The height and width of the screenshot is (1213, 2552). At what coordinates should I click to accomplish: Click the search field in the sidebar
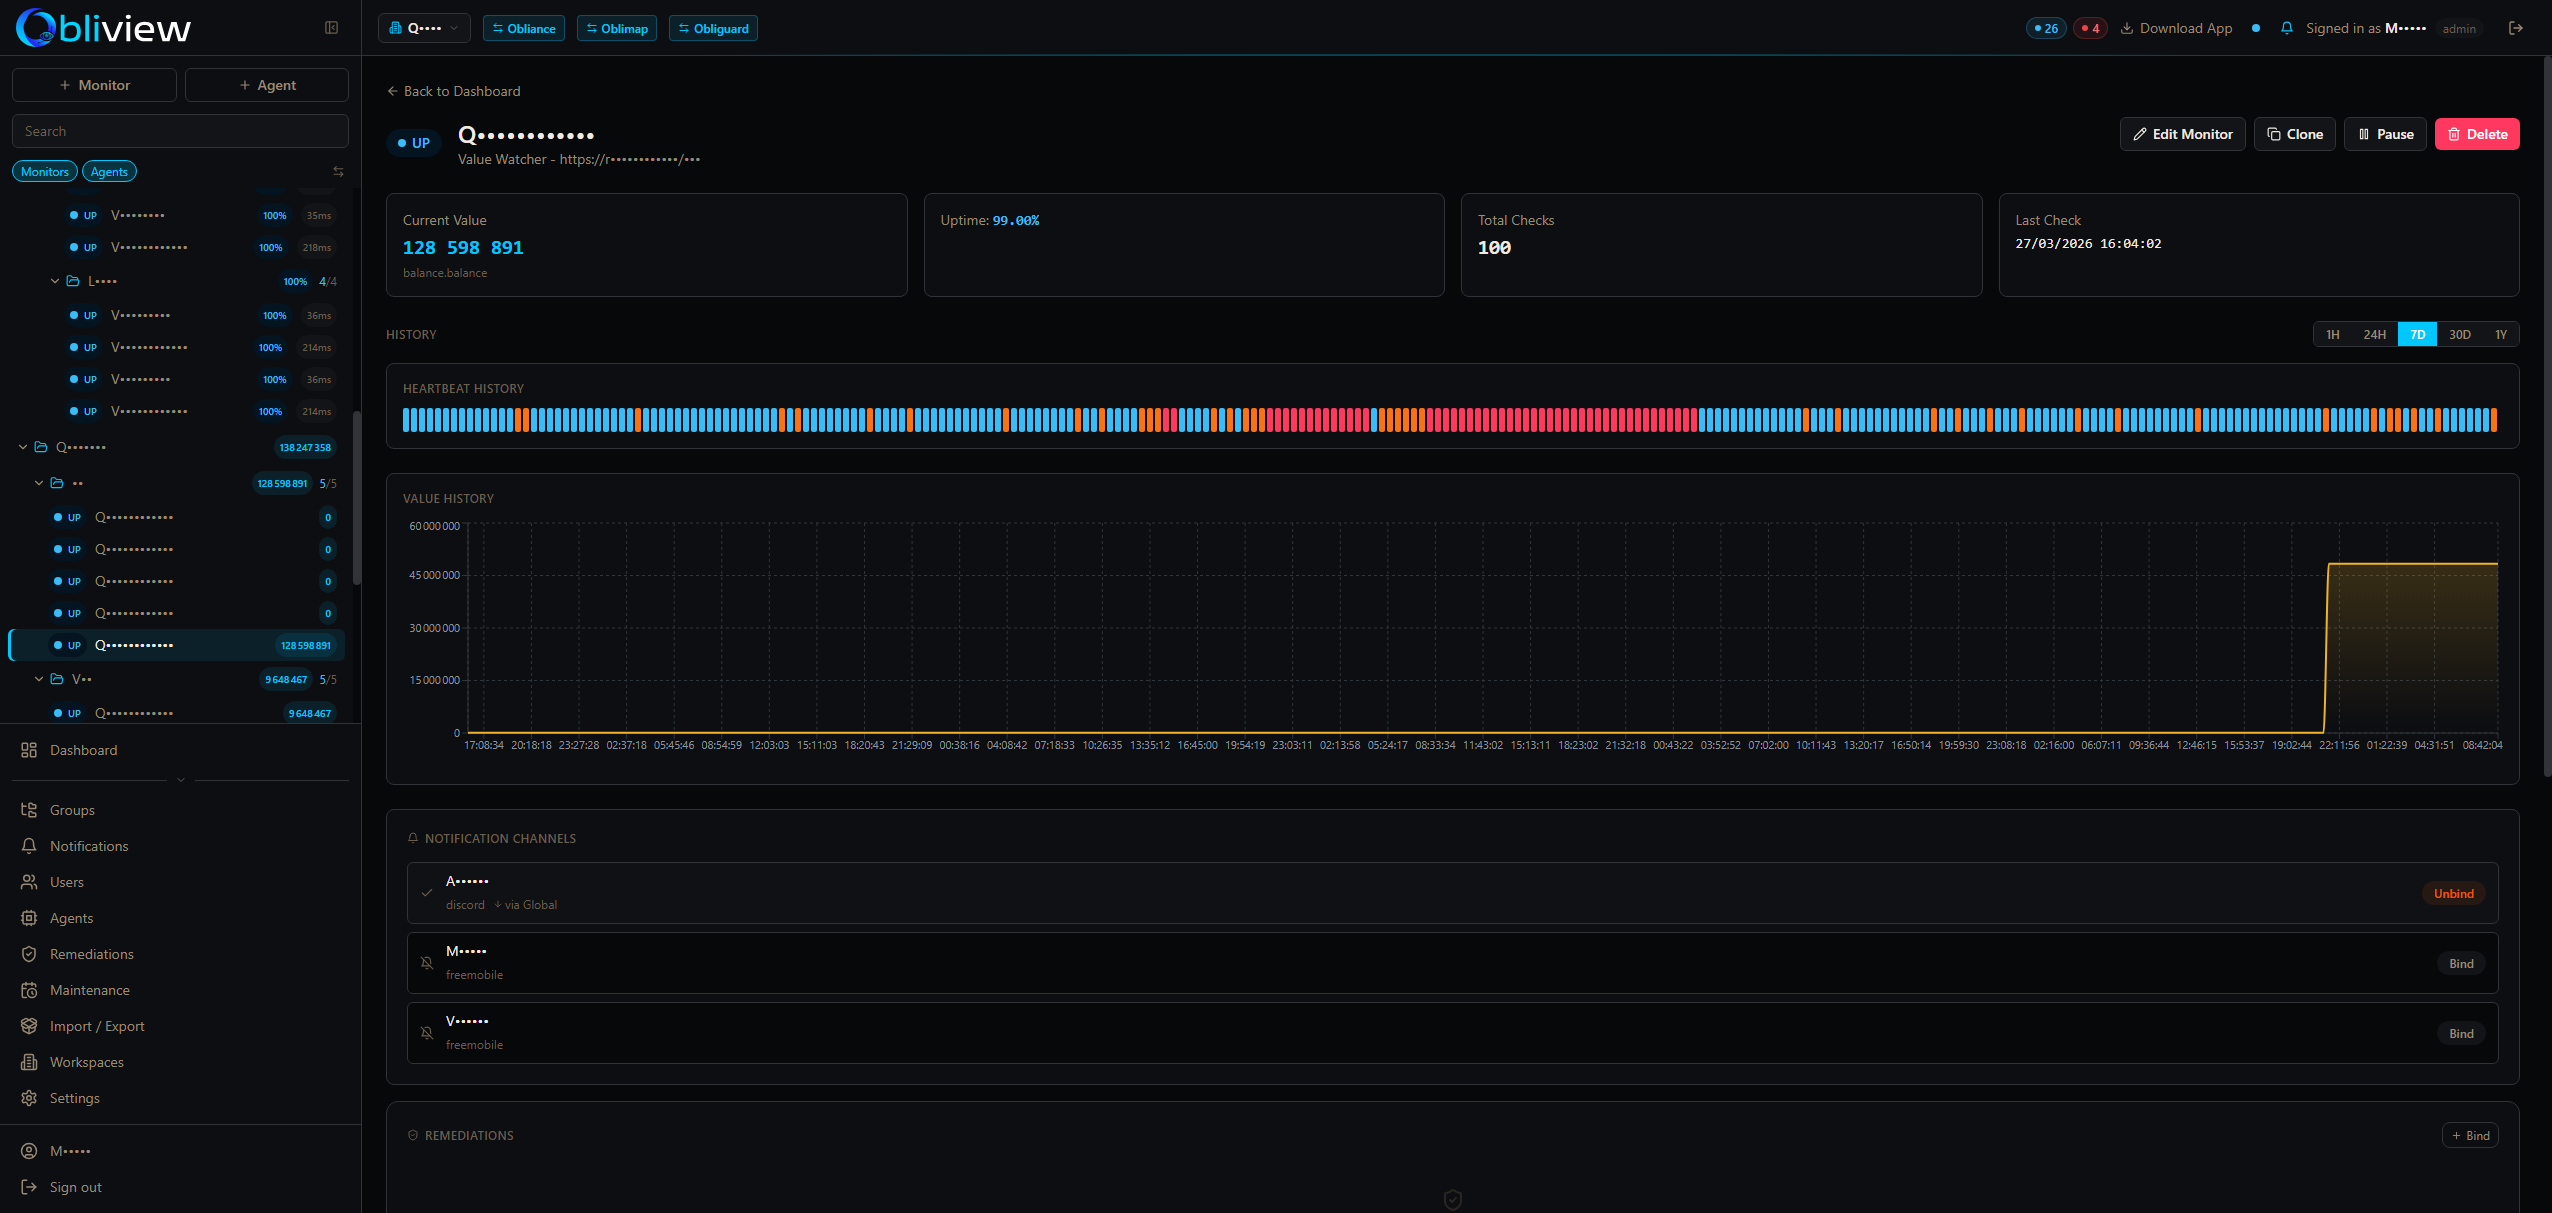180,130
